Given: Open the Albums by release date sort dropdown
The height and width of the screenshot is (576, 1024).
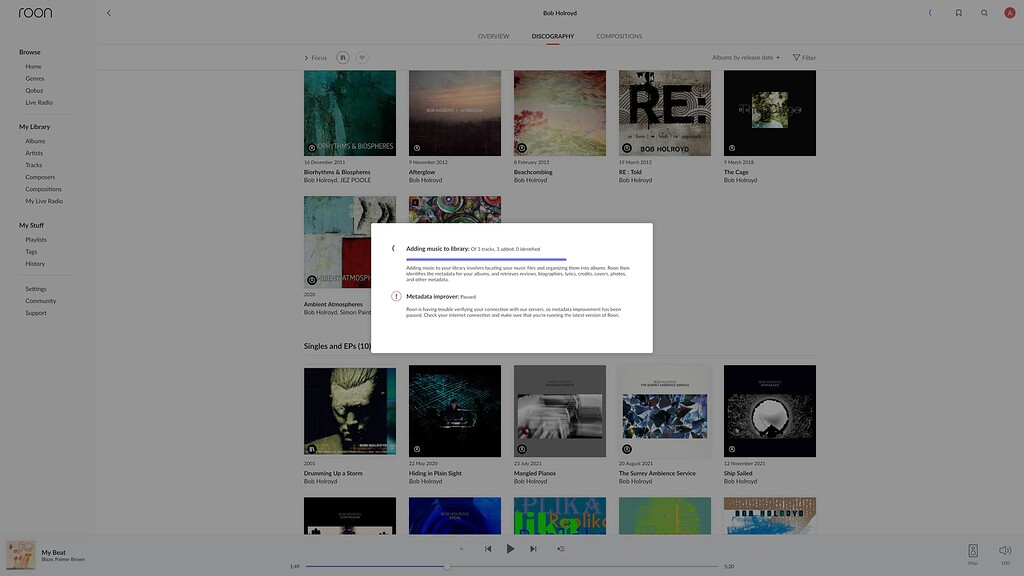Looking at the screenshot, I should 744,57.
